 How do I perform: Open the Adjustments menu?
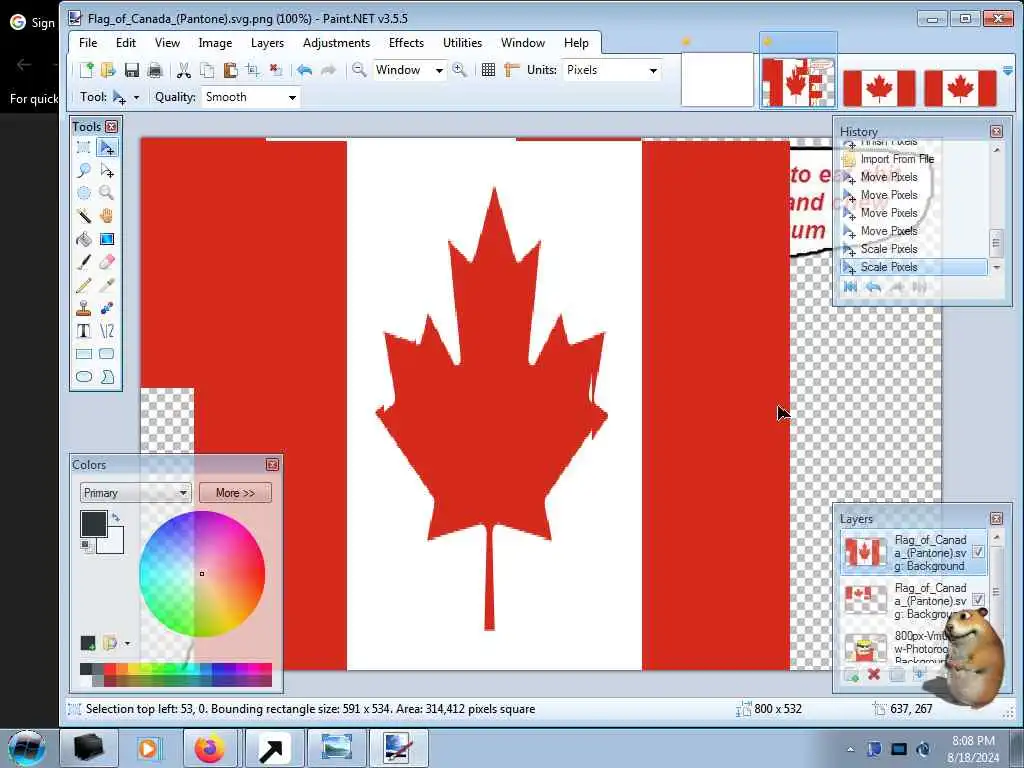pyautogui.click(x=336, y=42)
